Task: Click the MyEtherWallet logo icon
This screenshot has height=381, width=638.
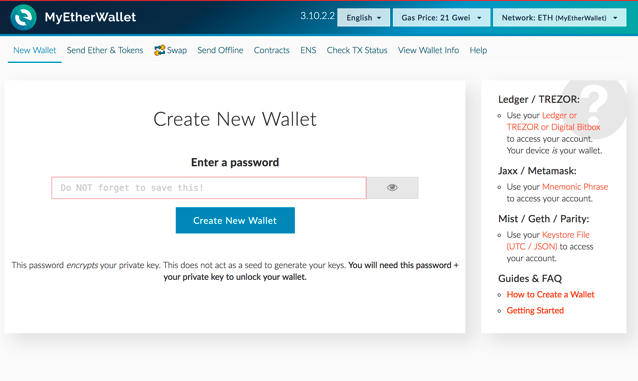Action: click(x=23, y=18)
